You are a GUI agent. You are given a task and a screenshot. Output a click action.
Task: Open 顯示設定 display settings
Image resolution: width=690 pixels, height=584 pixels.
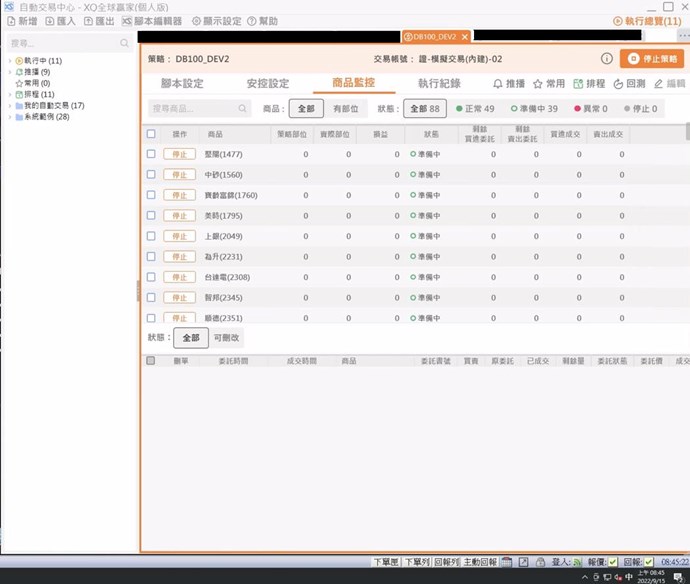pos(217,21)
